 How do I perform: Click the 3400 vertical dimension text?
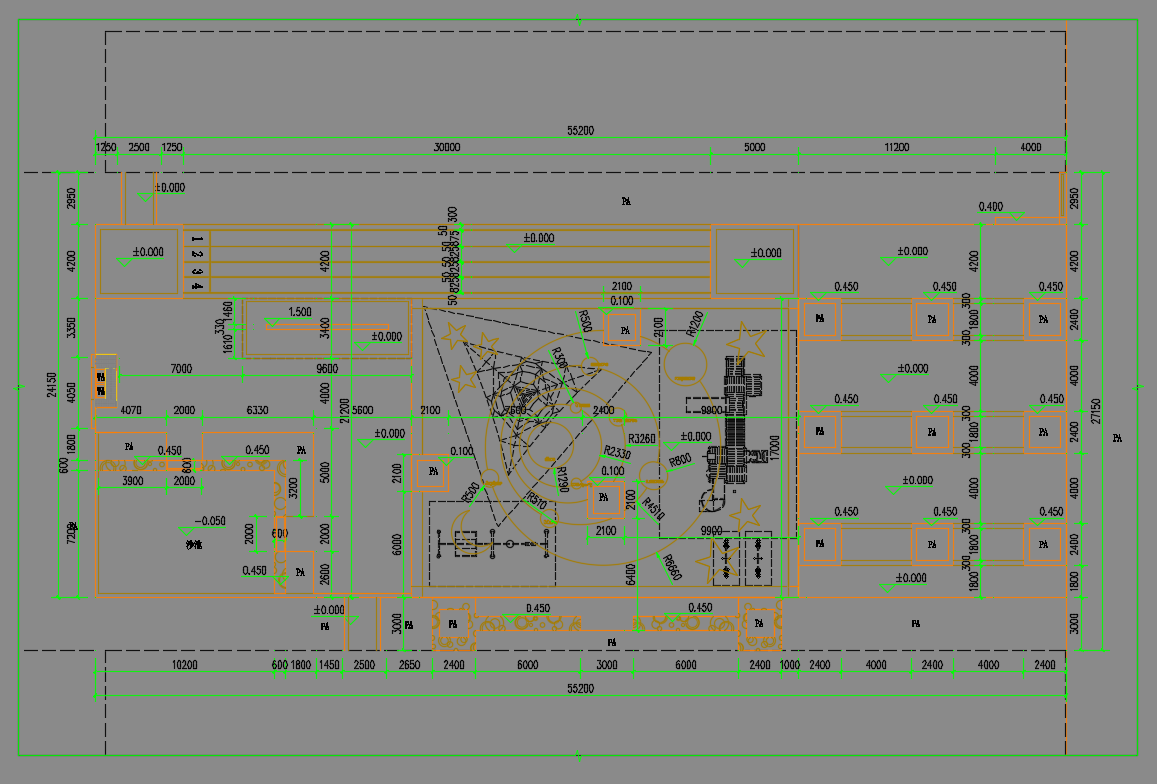click(x=325, y=328)
